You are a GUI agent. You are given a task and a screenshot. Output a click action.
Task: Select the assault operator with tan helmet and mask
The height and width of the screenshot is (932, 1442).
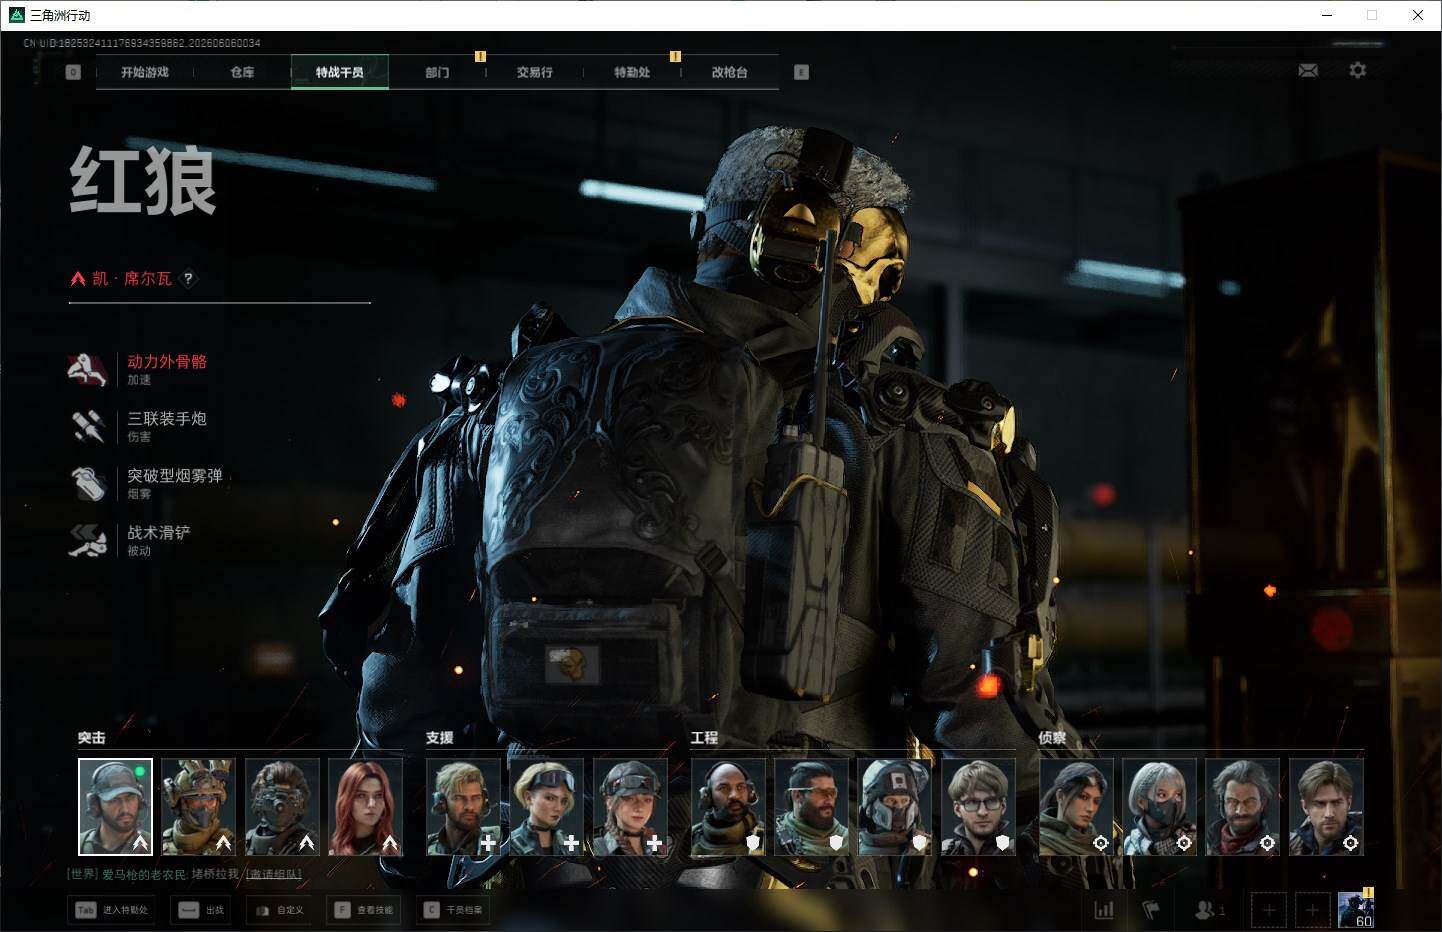pyautogui.click(x=199, y=807)
